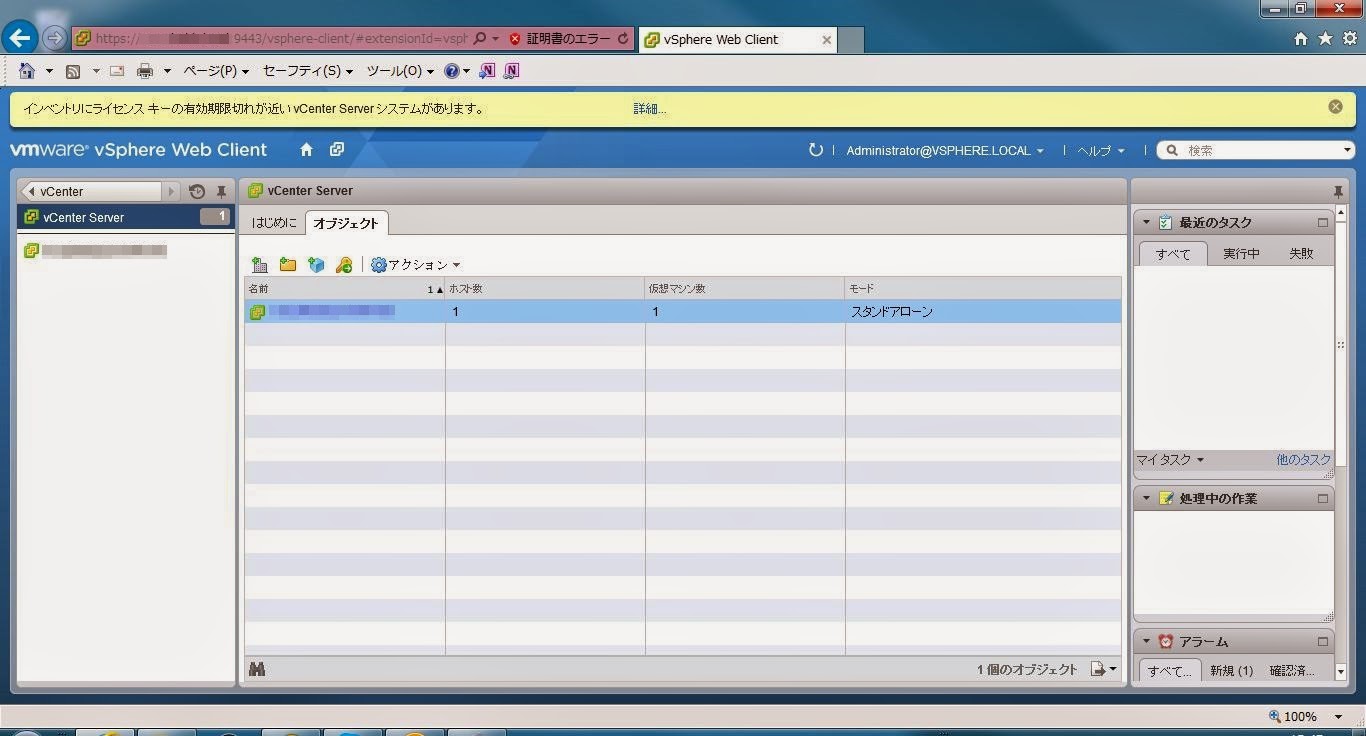Go back with the browser back arrow
The width and height of the screenshot is (1366, 736).
coord(21,38)
